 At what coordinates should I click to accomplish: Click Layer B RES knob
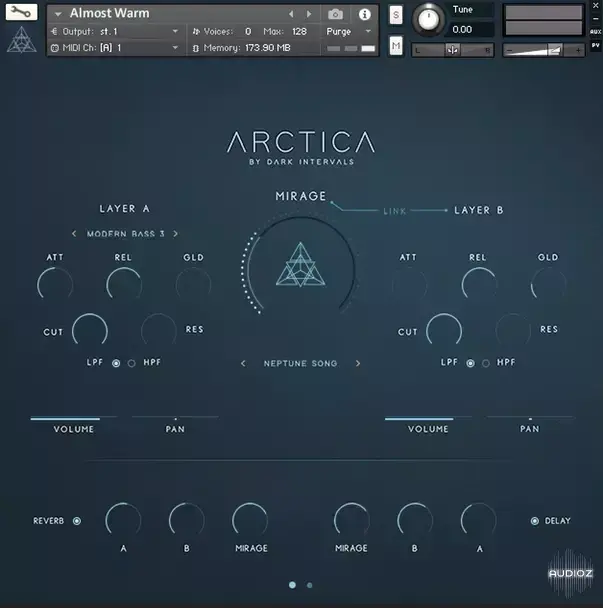513,330
